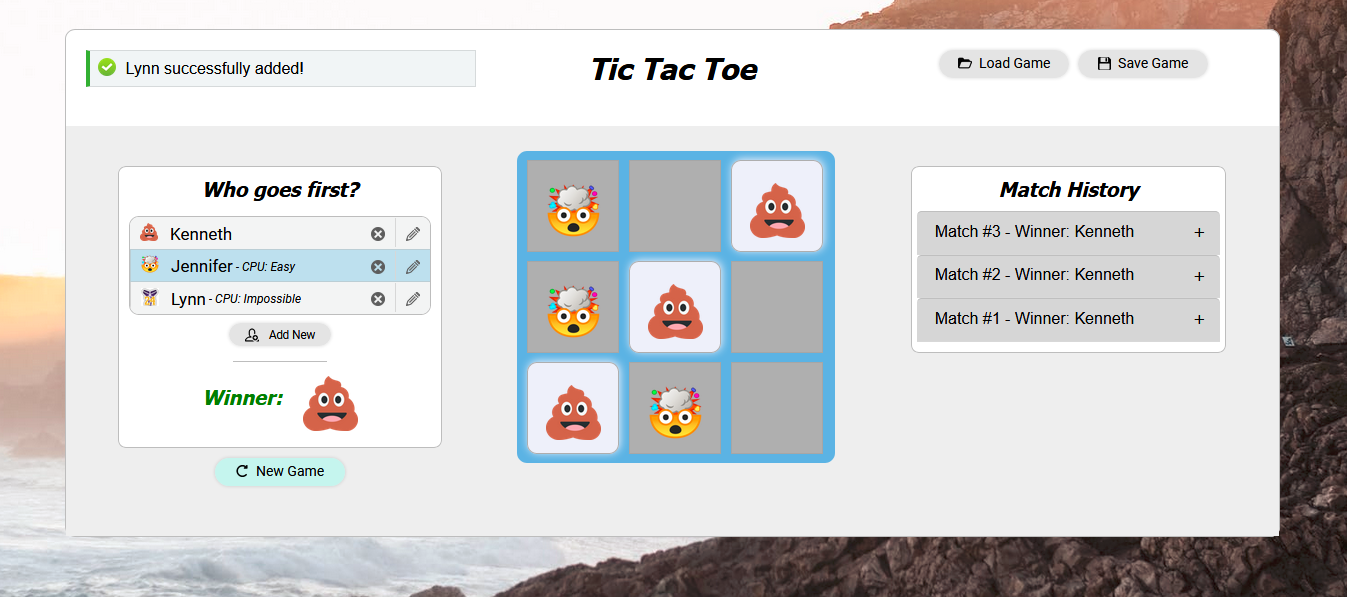Open the Load Game dialog
This screenshot has width=1347, height=597.
coord(1004,63)
